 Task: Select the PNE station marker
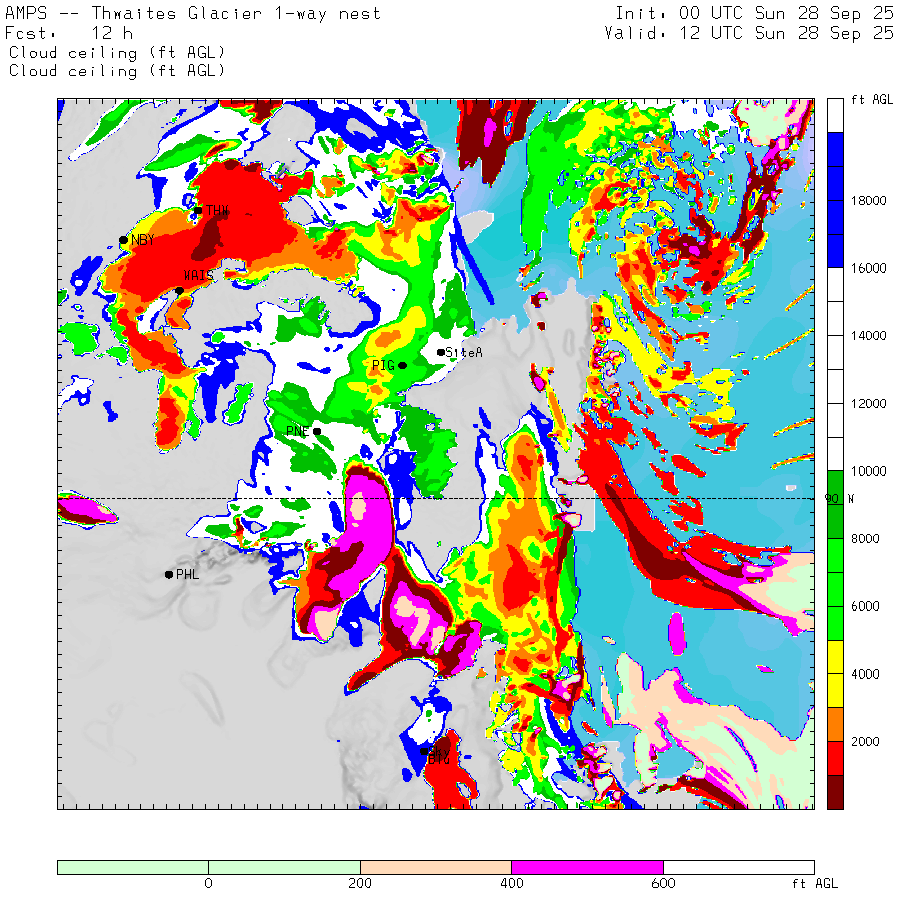pos(317,432)
